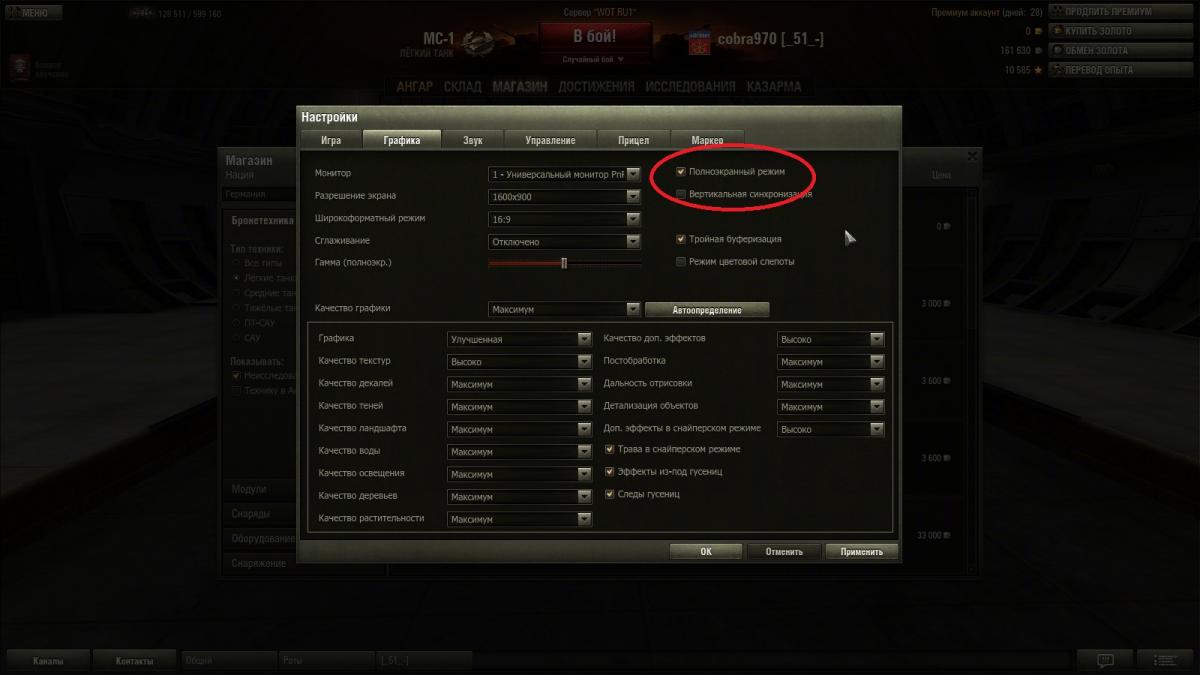The height and width of the screenshot is (675, 1200).
Task: Click the silver credits icon next to 161 630
Action: pos(1038,50)
